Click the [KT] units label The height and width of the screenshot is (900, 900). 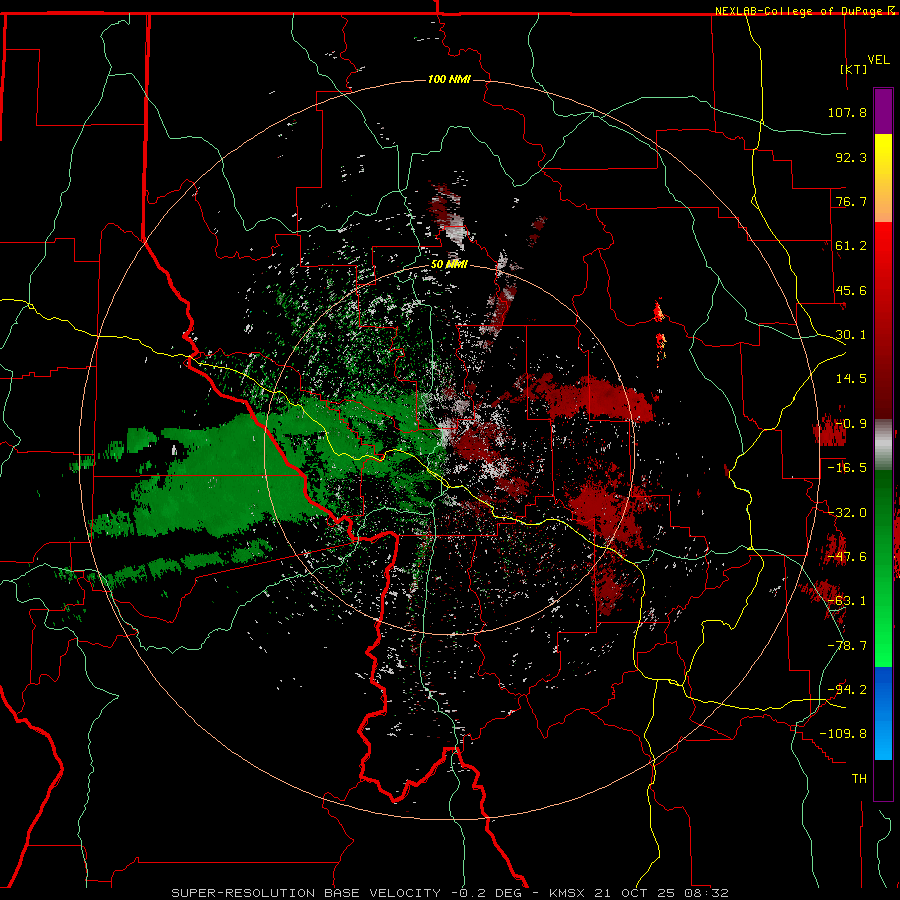coord(854,69)
